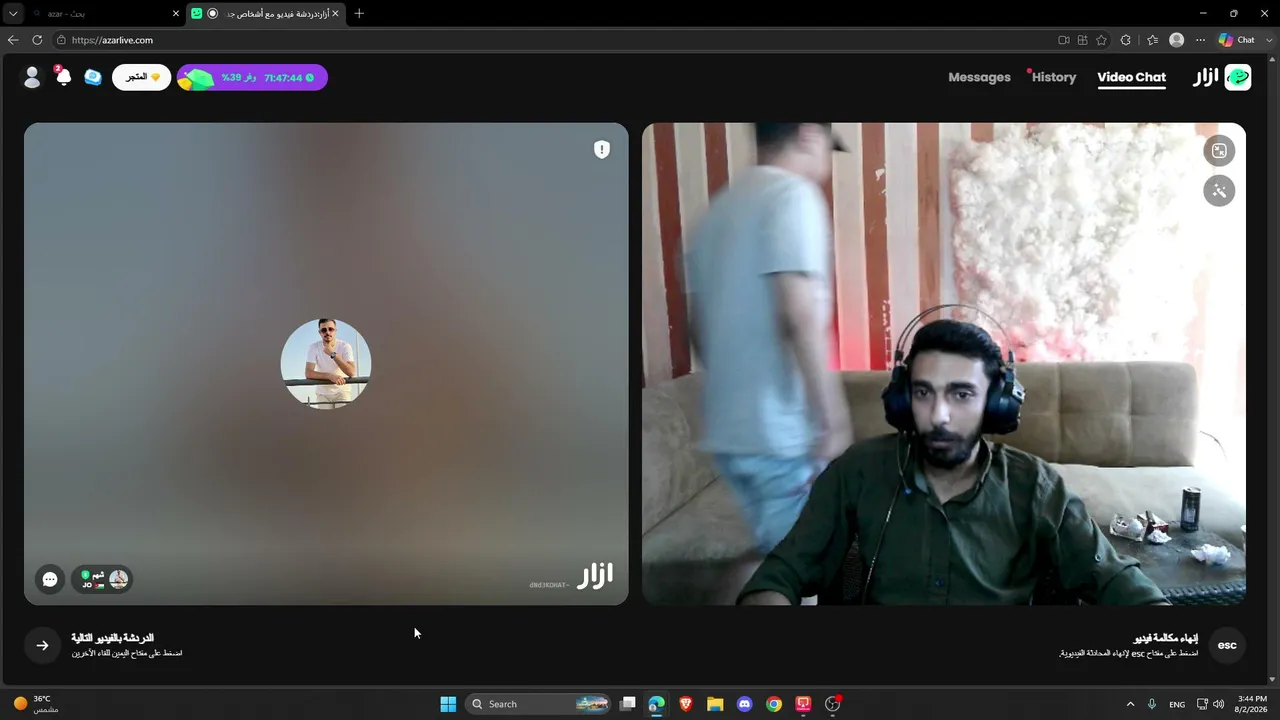Open Google Chrome from the taskbar
This screenshot has height=720, width=1280.
[774, 704]
